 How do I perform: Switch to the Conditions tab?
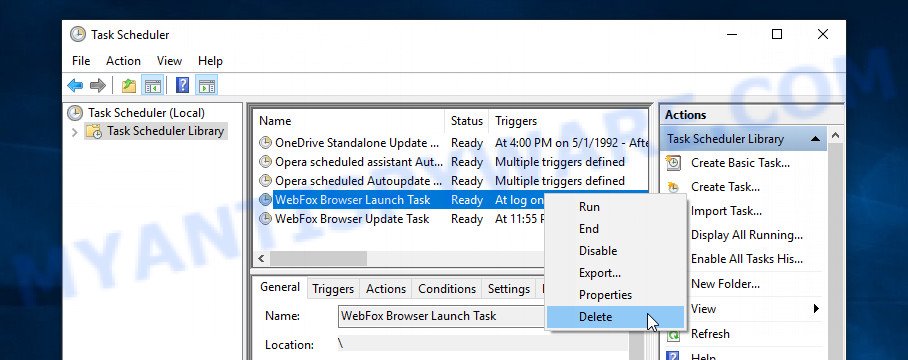pos(447,289)
